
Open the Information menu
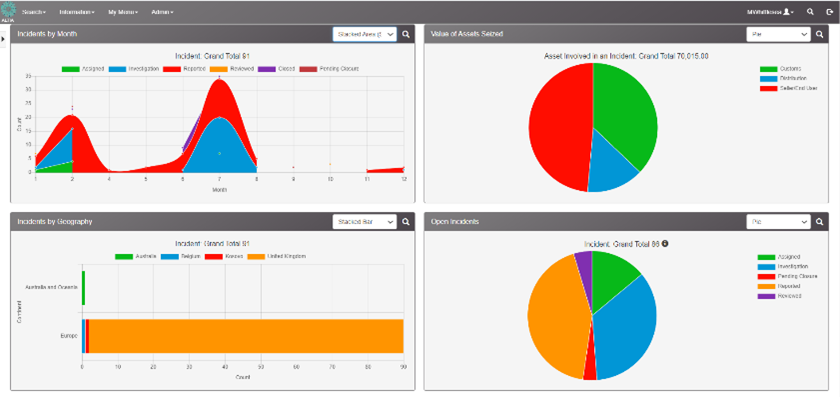coord(77,12)
